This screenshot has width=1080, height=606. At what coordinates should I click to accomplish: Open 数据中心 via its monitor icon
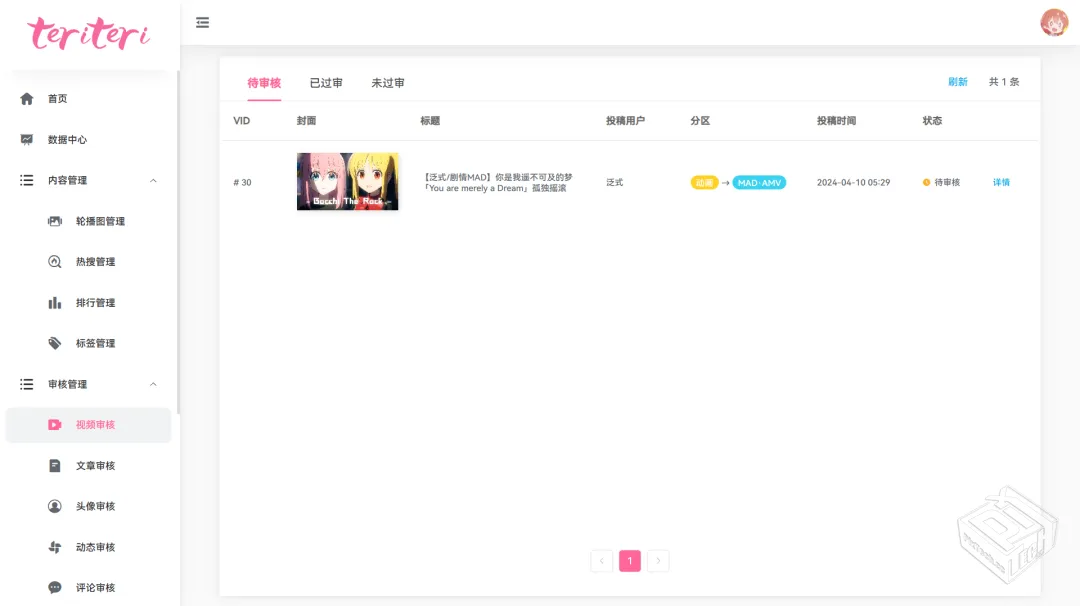point(27,140)
